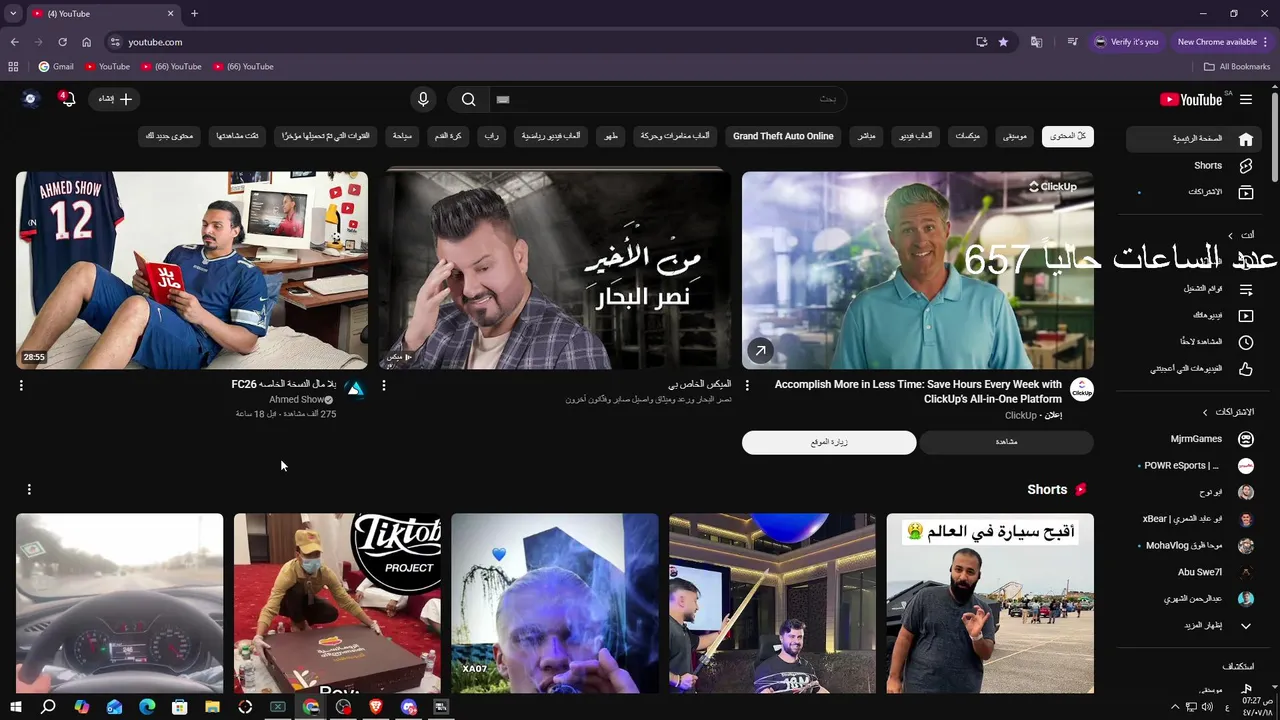
Task: Click the New Chrome available button
Action: (1220, 42)
